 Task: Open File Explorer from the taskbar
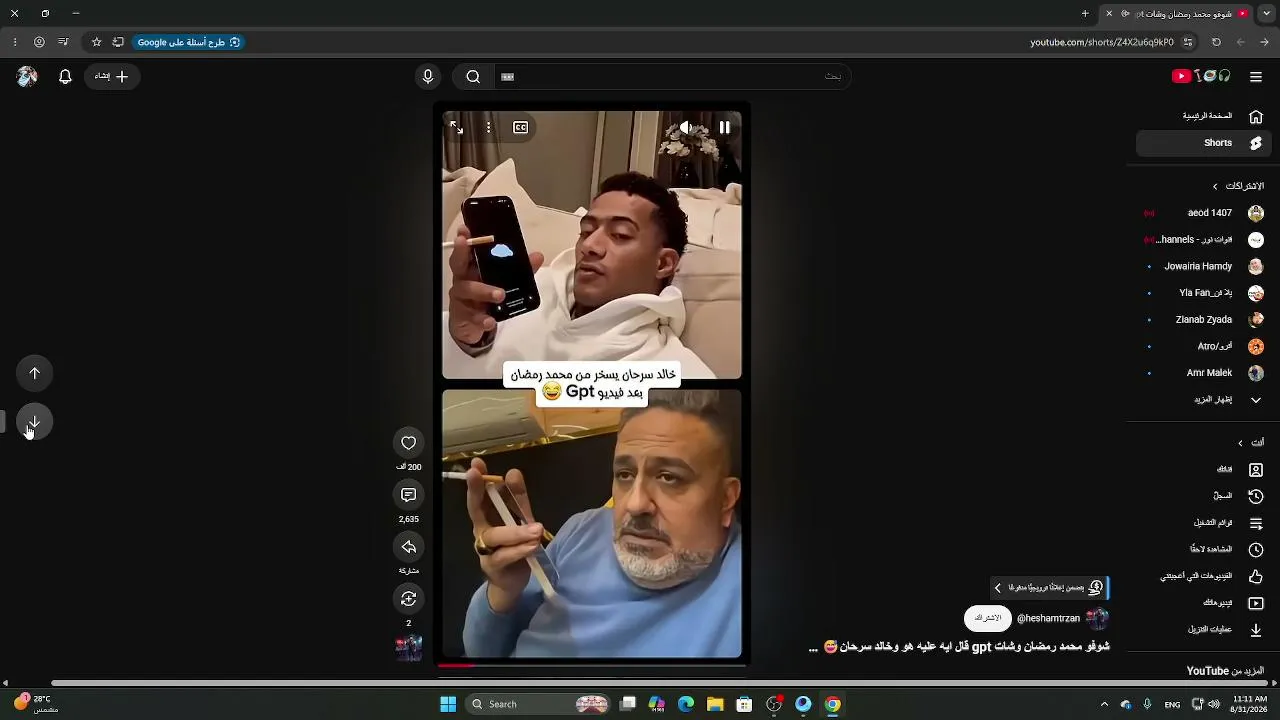click(x=715, y=704)
